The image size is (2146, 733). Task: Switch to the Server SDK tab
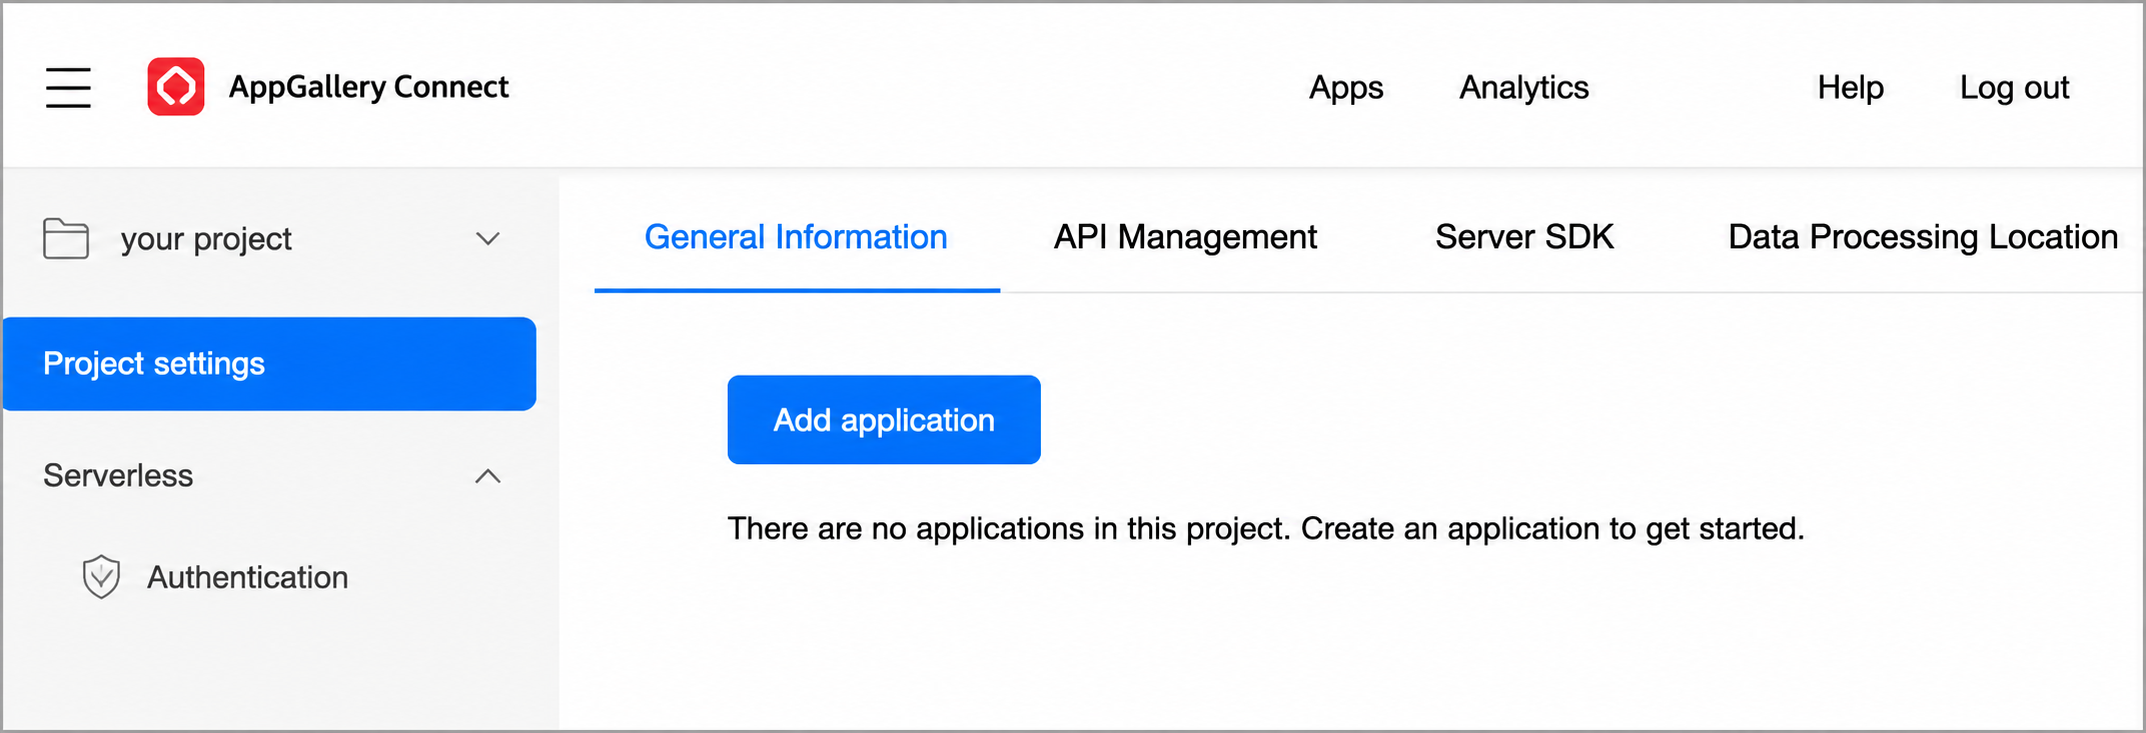tap(1524, 237)
